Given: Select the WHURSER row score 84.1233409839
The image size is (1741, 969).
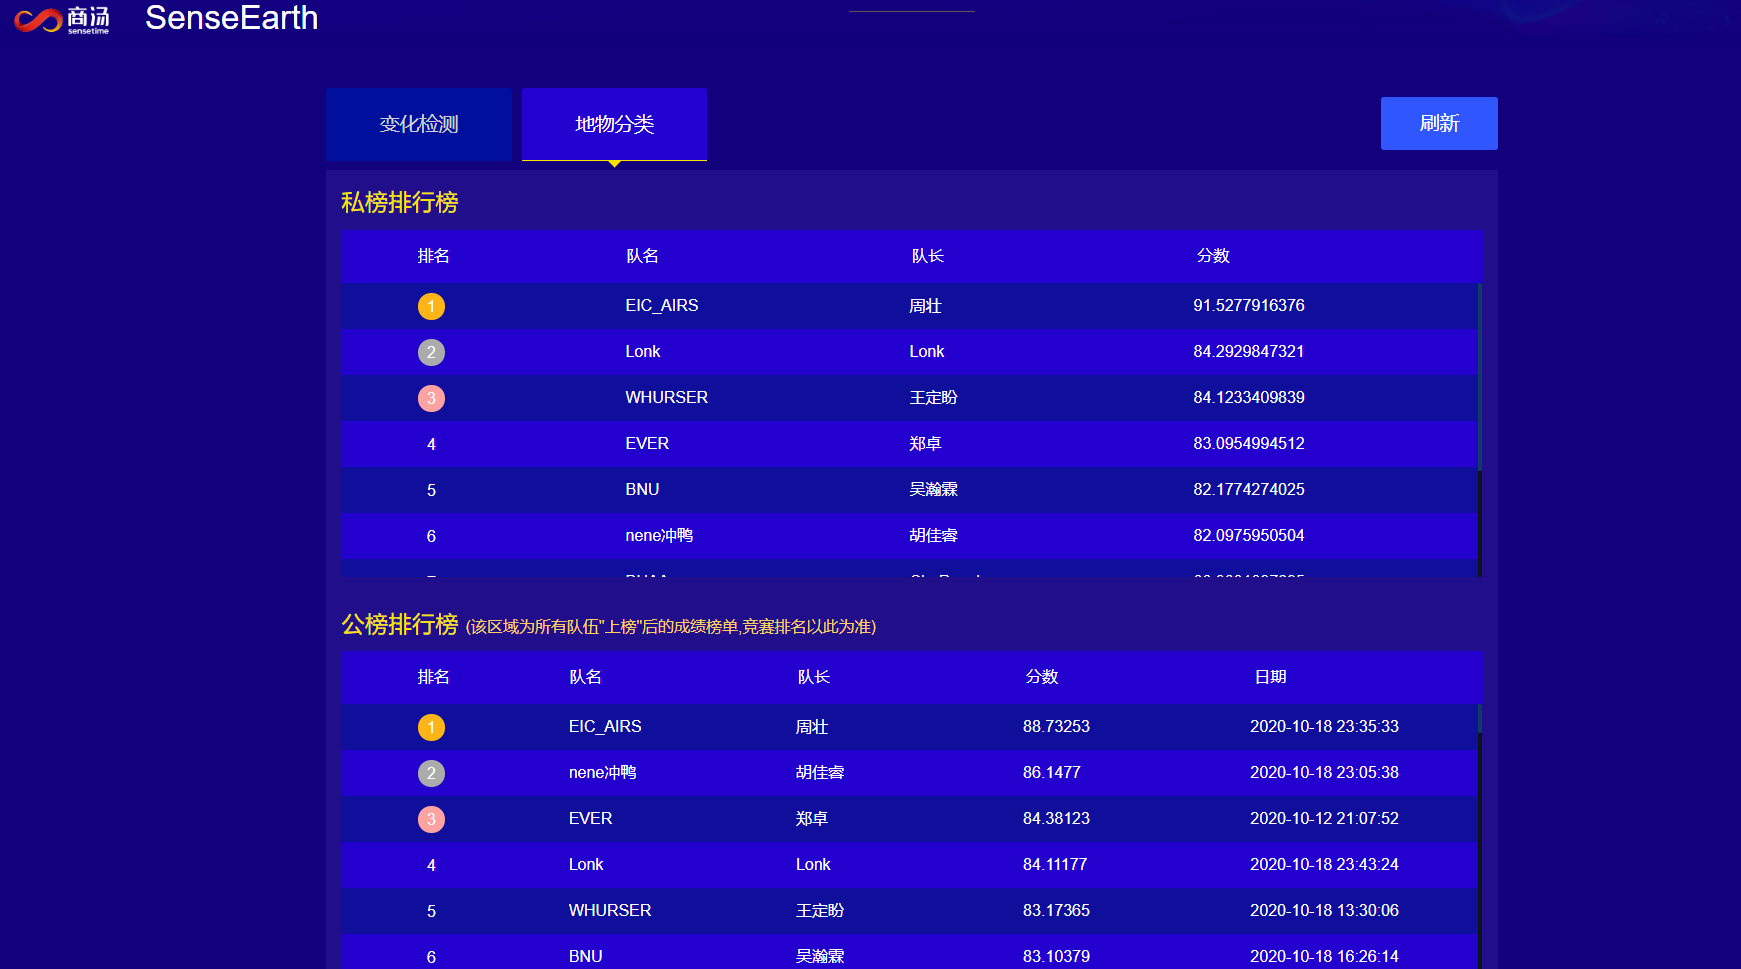Looking at the screenshot, I should coord(1248,398).
